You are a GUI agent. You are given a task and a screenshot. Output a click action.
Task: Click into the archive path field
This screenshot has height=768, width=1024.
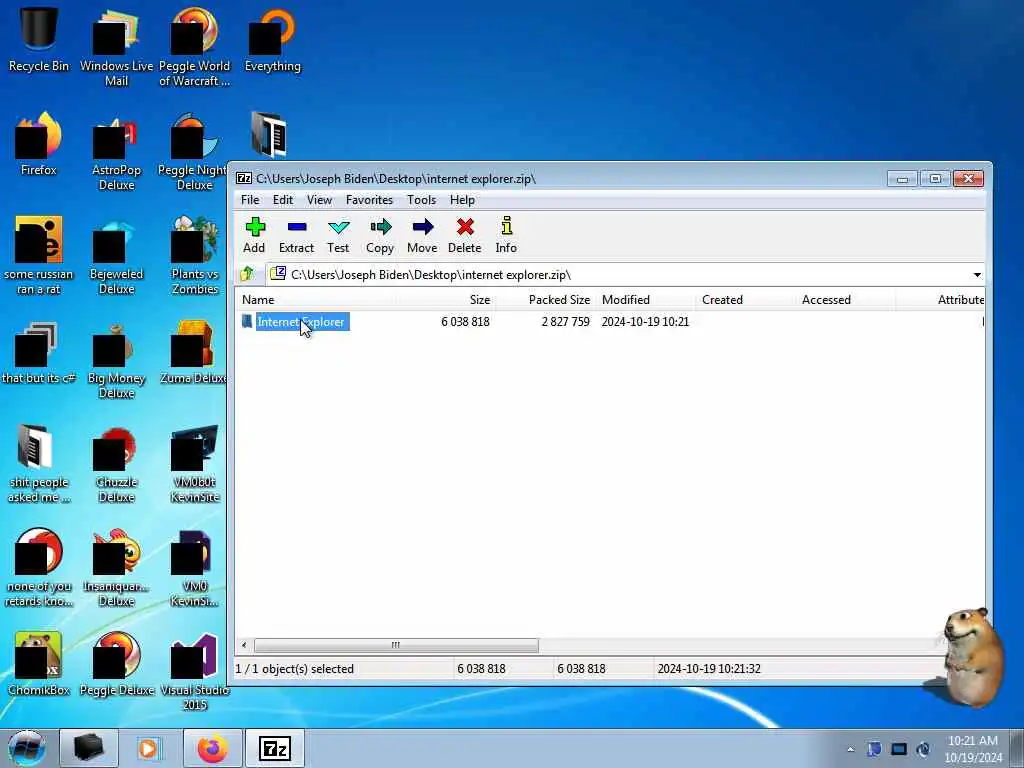620,275
